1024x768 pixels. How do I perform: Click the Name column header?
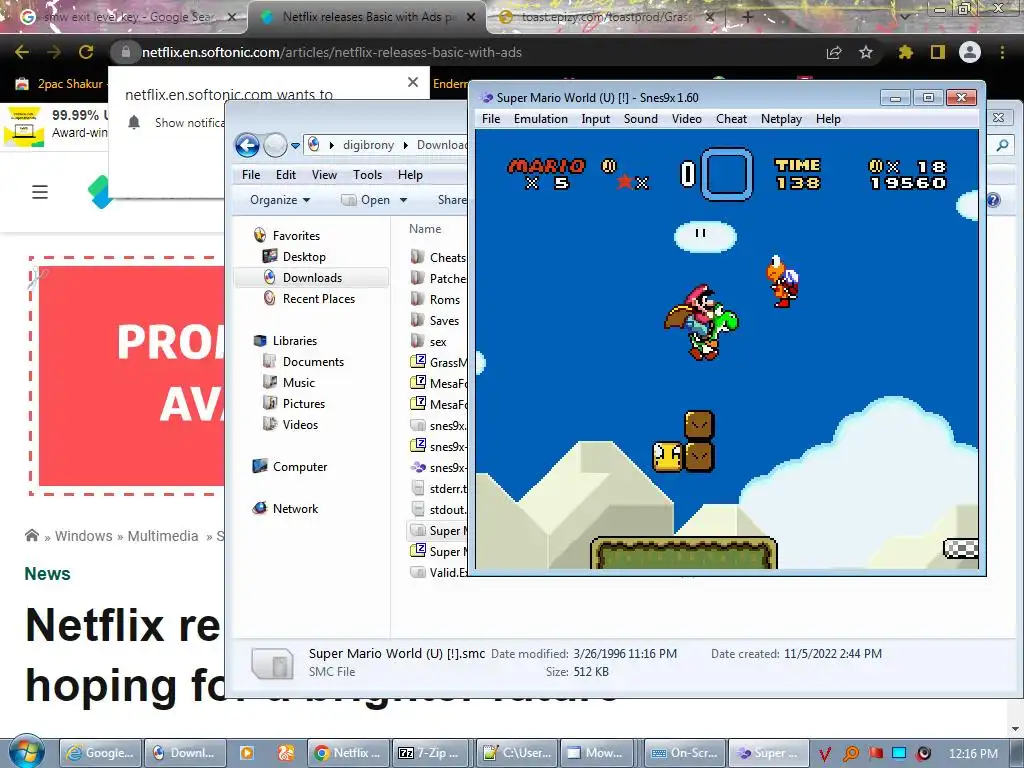[425, 229]
